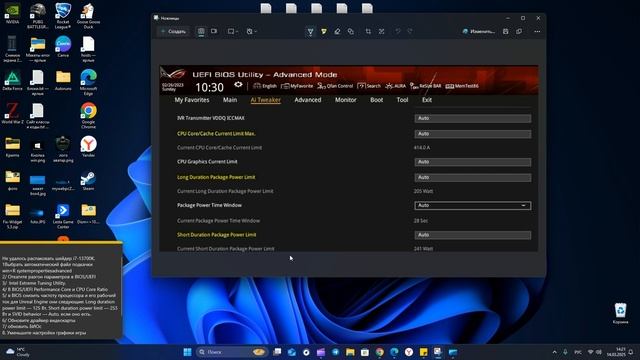Launch the Steam desktop shortcut
Image resolution: width=640 pixels, height=360 pixels.
pyautogui.click(x=88, y=180)
